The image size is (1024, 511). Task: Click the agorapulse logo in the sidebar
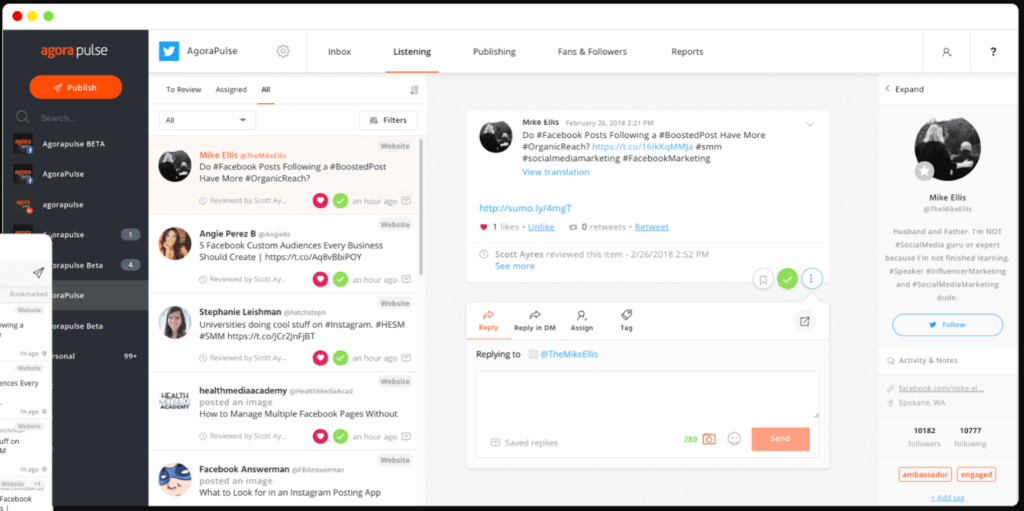pyautogui.click(x=75, y=51)
